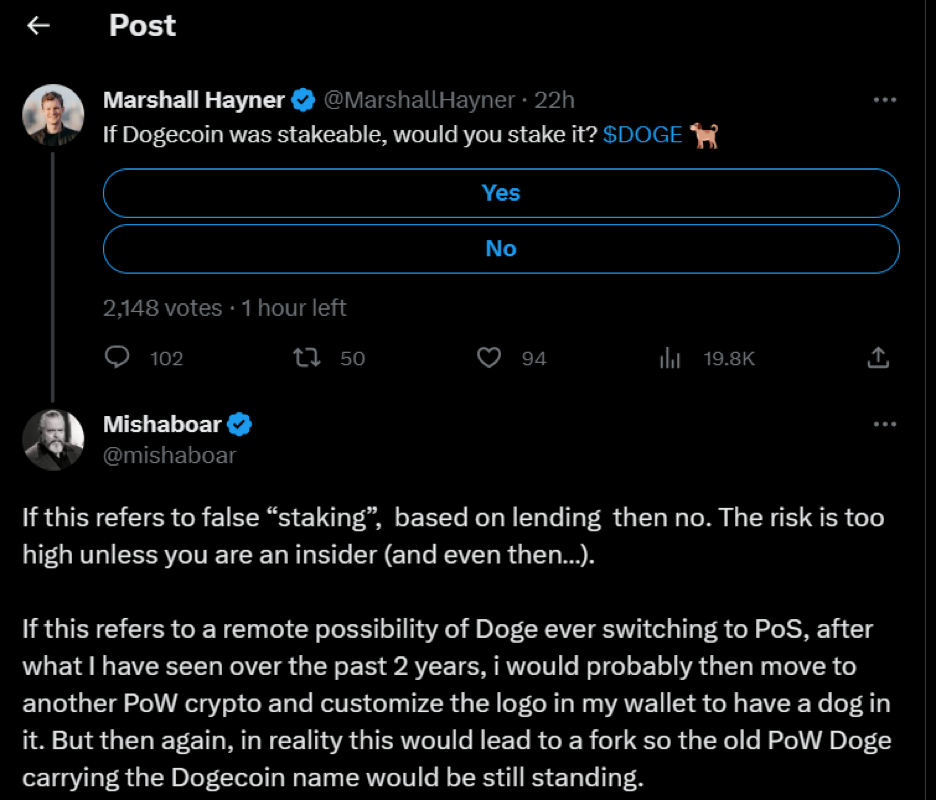View analytics showing 19.8K views
Image resolution: width=936 pixels, height=800 pixels.
coord(670,357)
